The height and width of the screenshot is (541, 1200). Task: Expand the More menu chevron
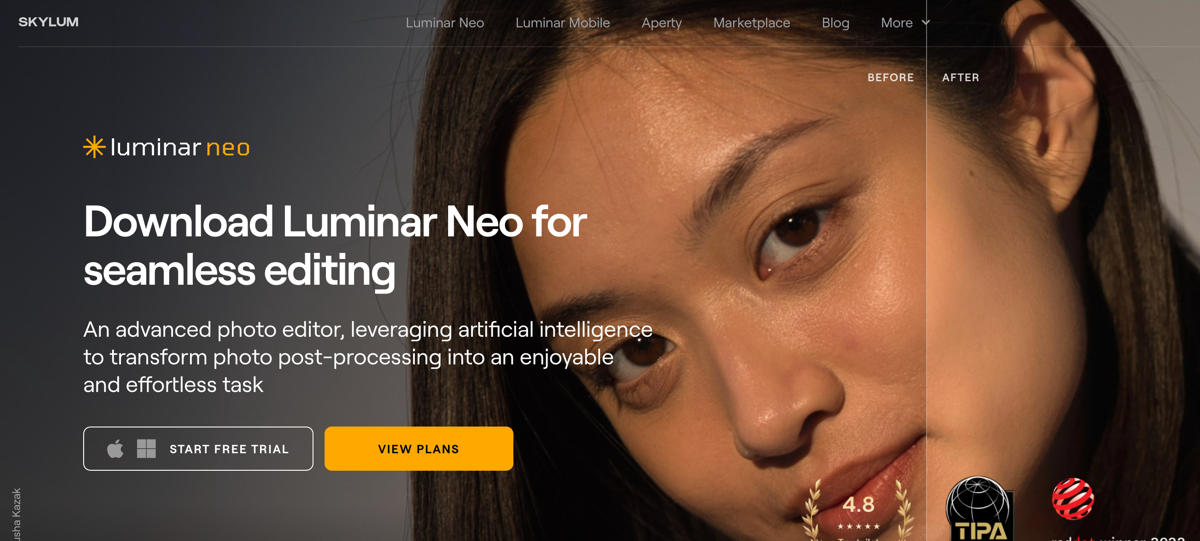pos(925,23)
